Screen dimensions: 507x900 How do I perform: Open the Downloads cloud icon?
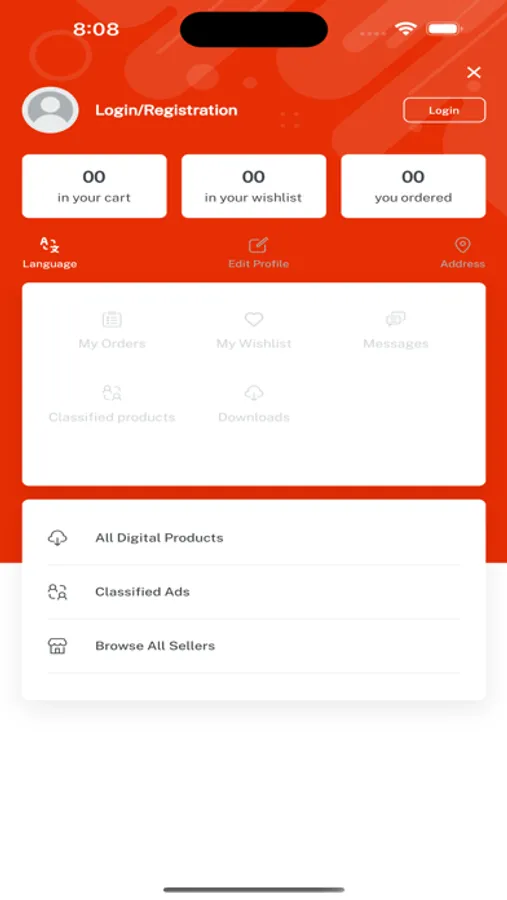click(x=254, y=393)
